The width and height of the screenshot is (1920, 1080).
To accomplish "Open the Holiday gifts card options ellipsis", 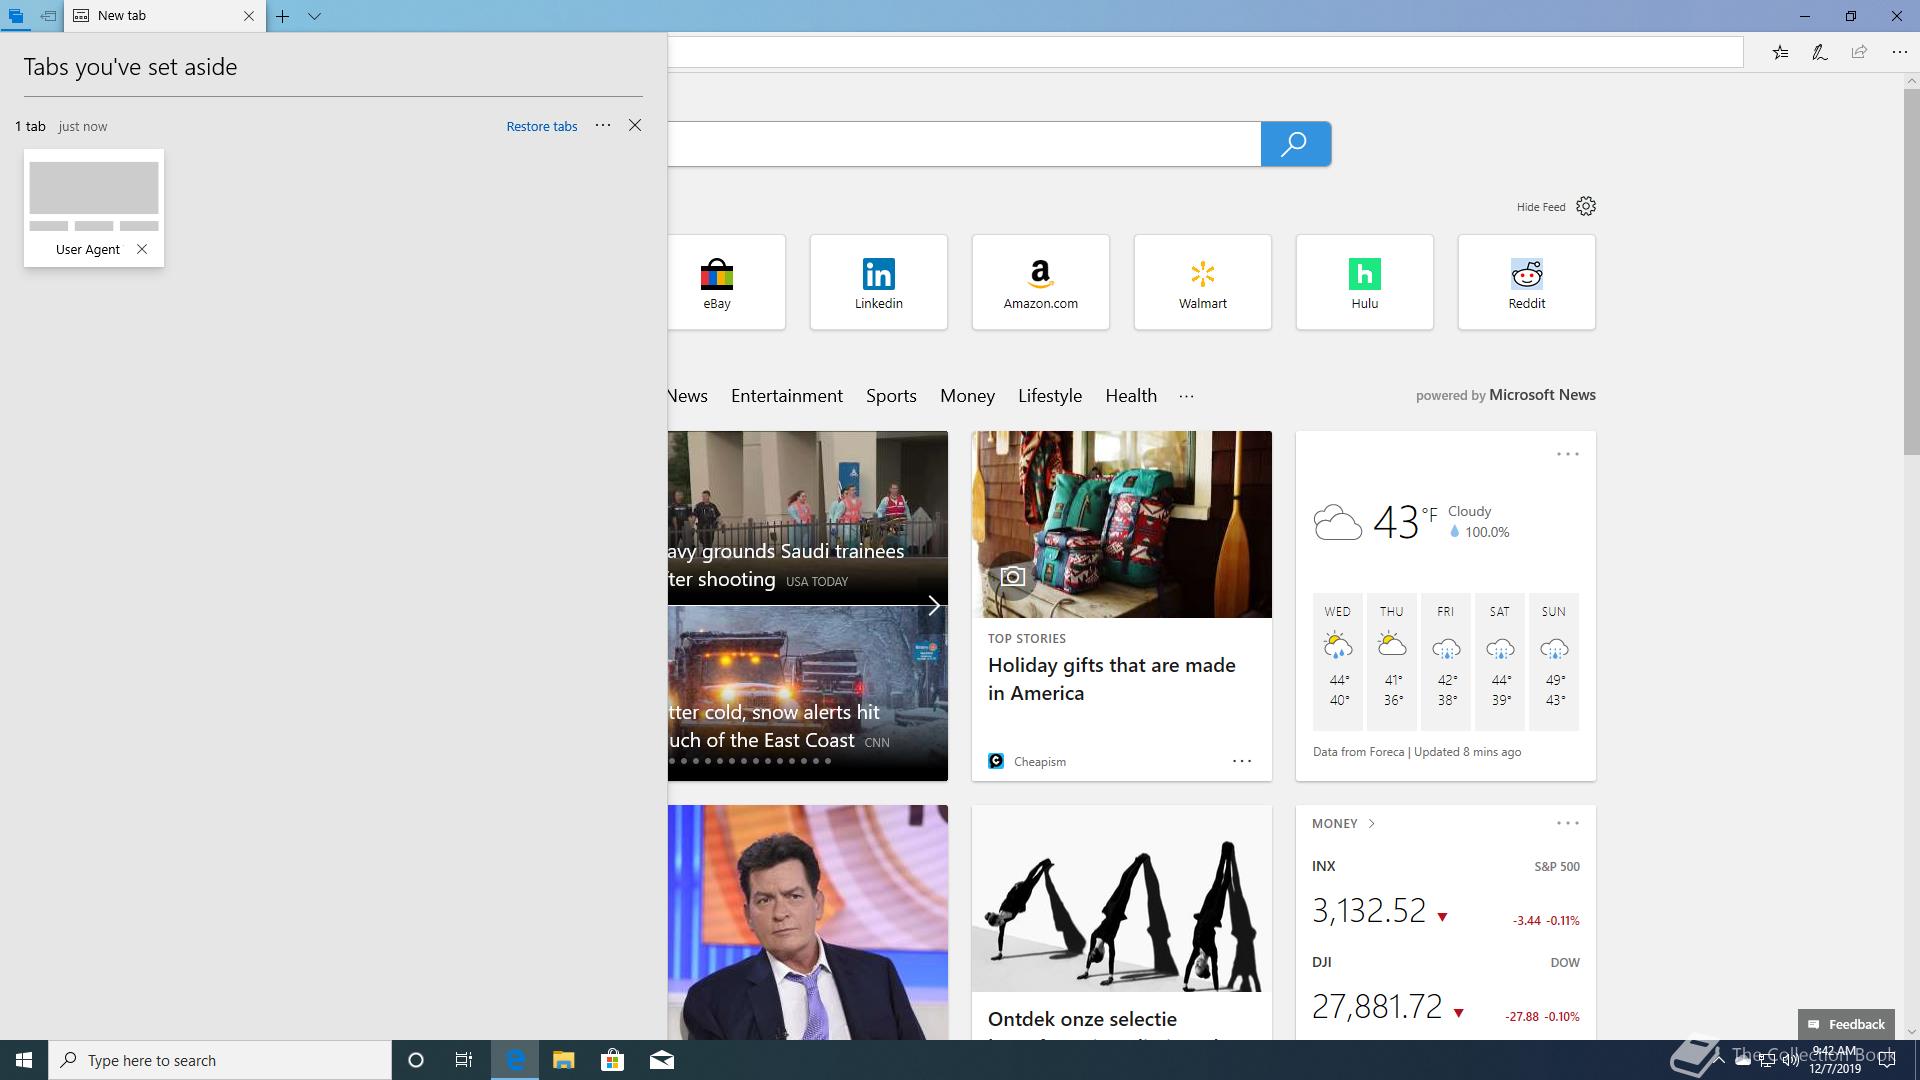I will pyautogui.click(x=1241, y=761).
